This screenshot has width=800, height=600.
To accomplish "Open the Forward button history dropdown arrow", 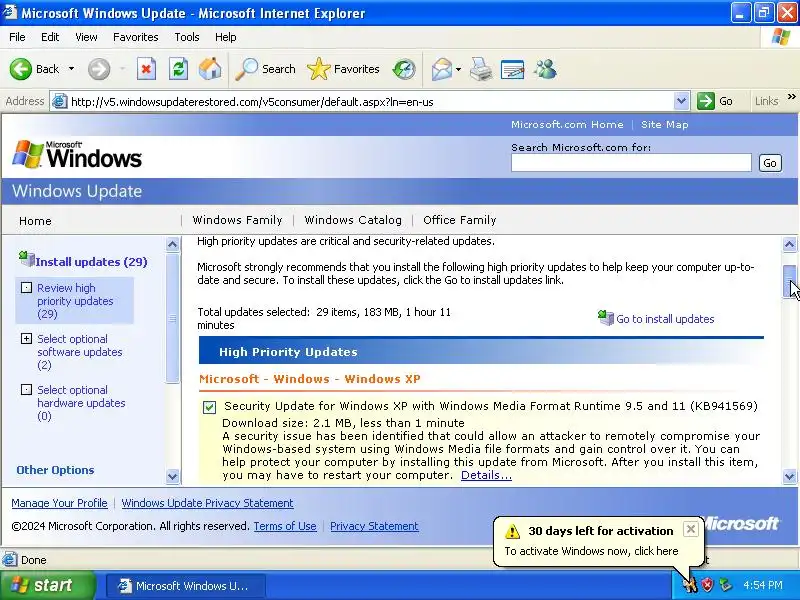I will 122,69.
